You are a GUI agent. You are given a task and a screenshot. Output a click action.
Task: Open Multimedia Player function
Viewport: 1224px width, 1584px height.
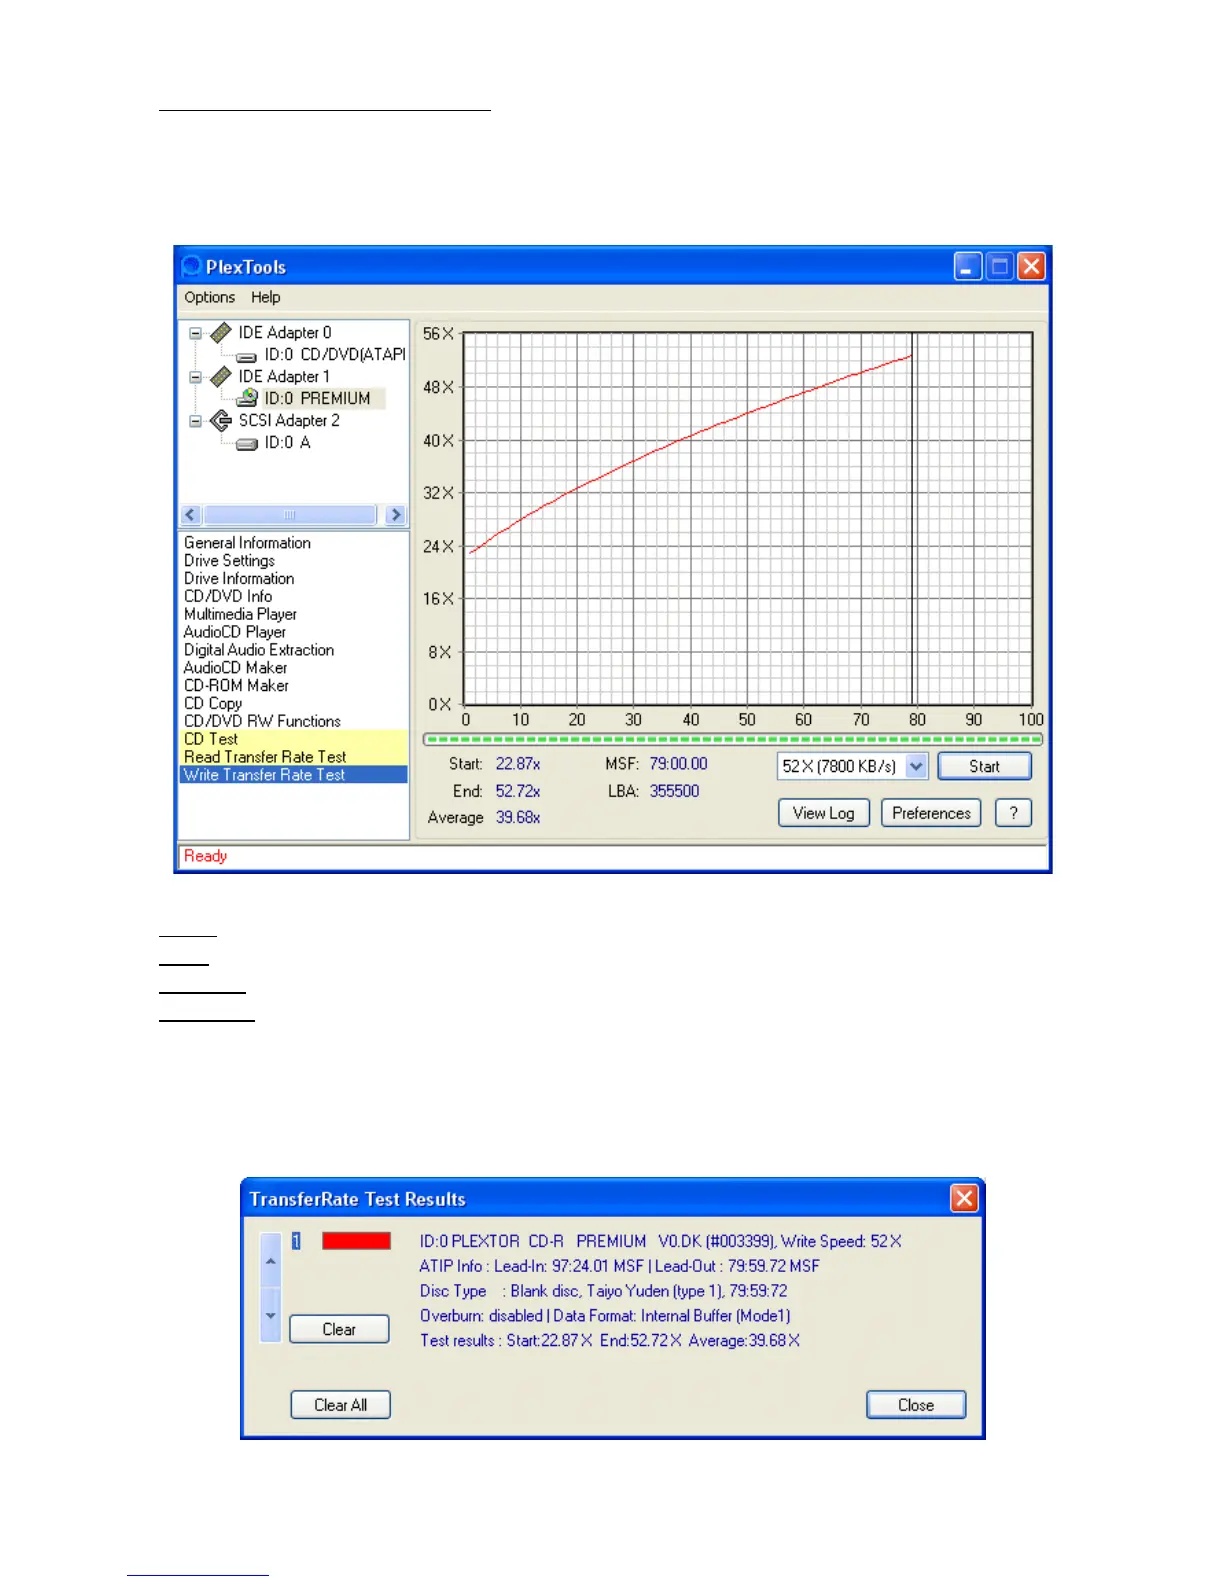(240, 614)
